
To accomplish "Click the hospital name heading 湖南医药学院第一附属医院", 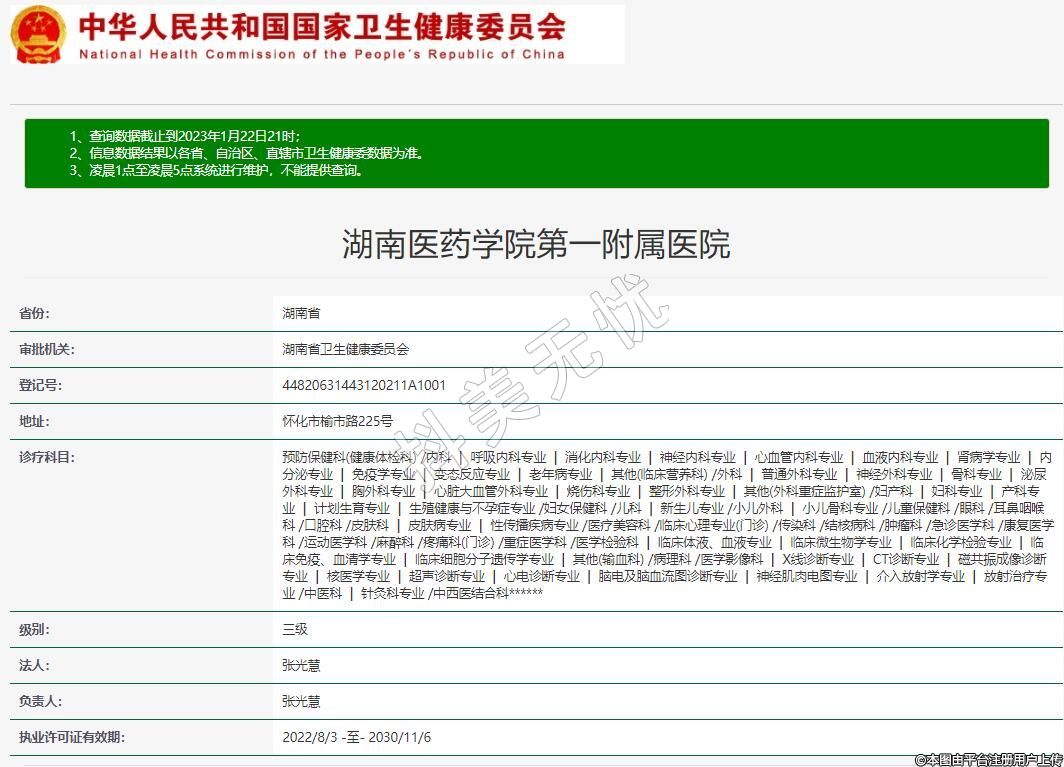I will (536, 244).
